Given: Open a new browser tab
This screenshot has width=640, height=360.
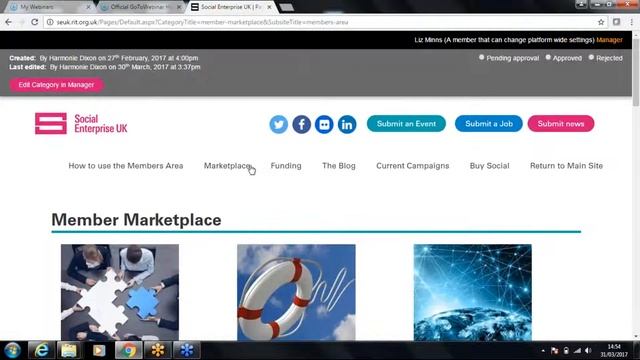Looking at the screenshot, I should point(287,7).
